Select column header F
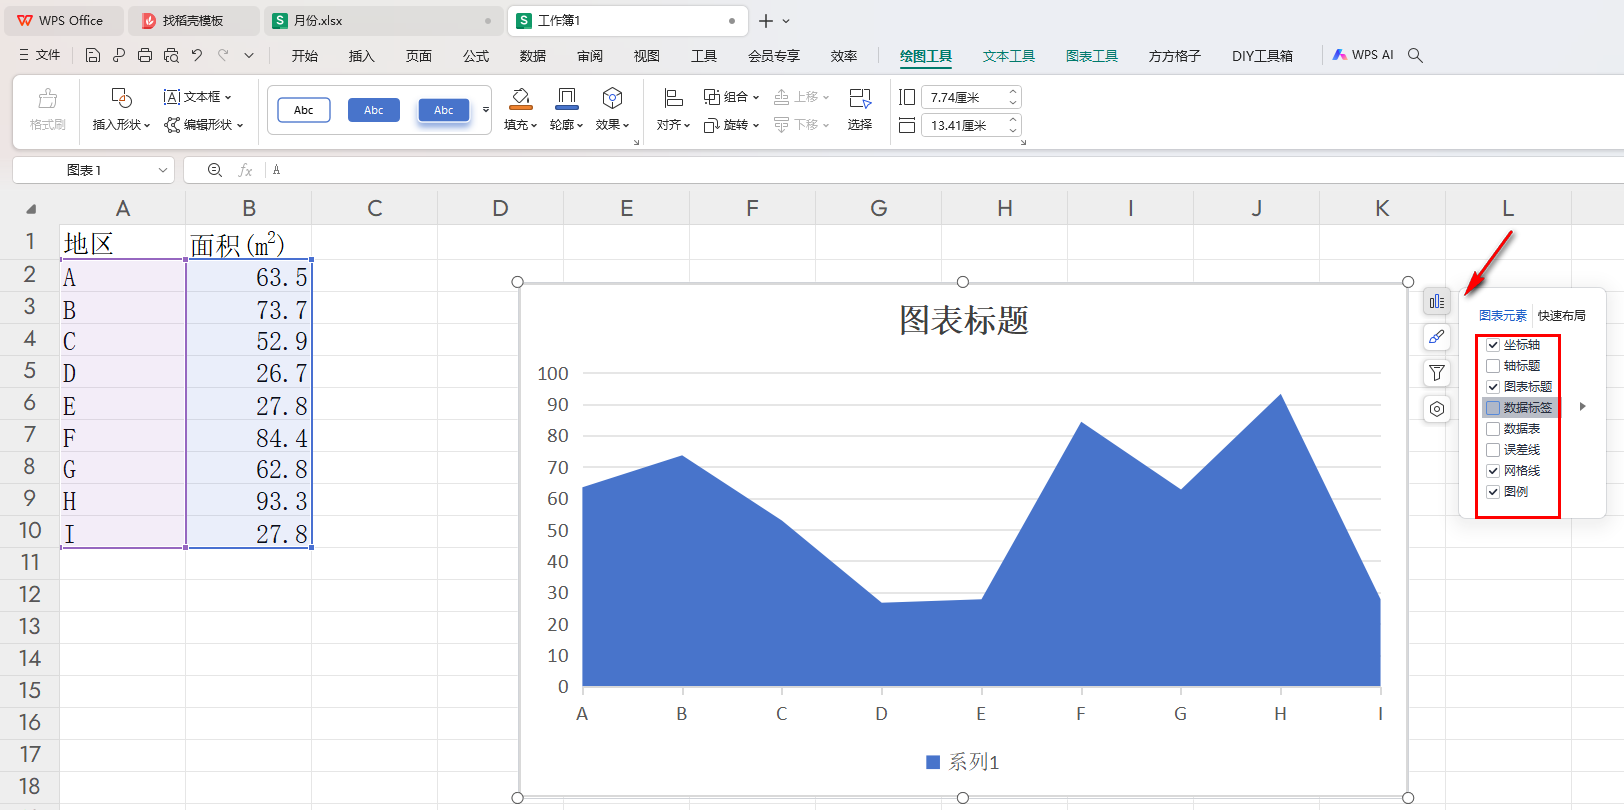This screenshot has width=1624, height=810. (752, 208)
